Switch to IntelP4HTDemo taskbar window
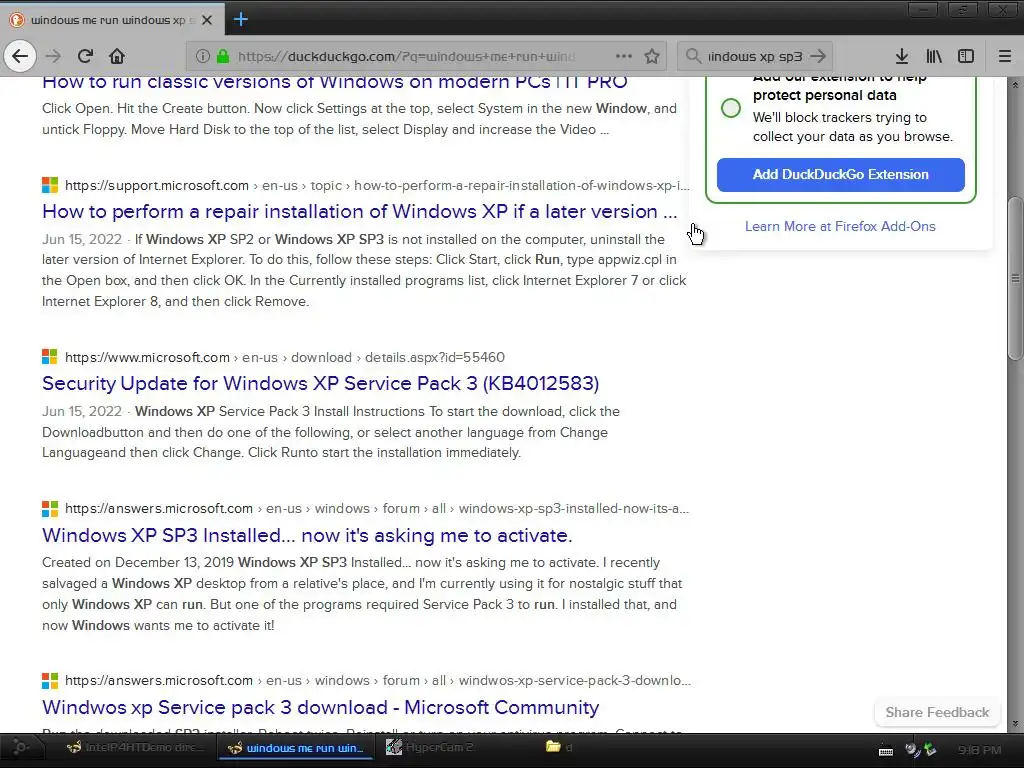 [x=135, y=748]
